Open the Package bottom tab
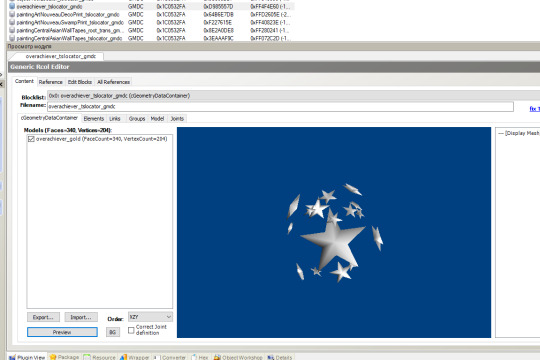This screenshot has width=540, height=360. [64, 357]
